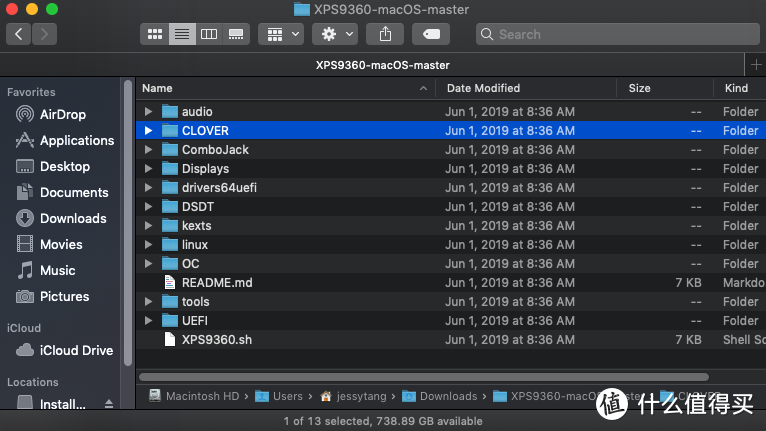This screenshot has height=431, width=766.
Task: Select the README.md file icon
Action: click(x=170, y=282)
